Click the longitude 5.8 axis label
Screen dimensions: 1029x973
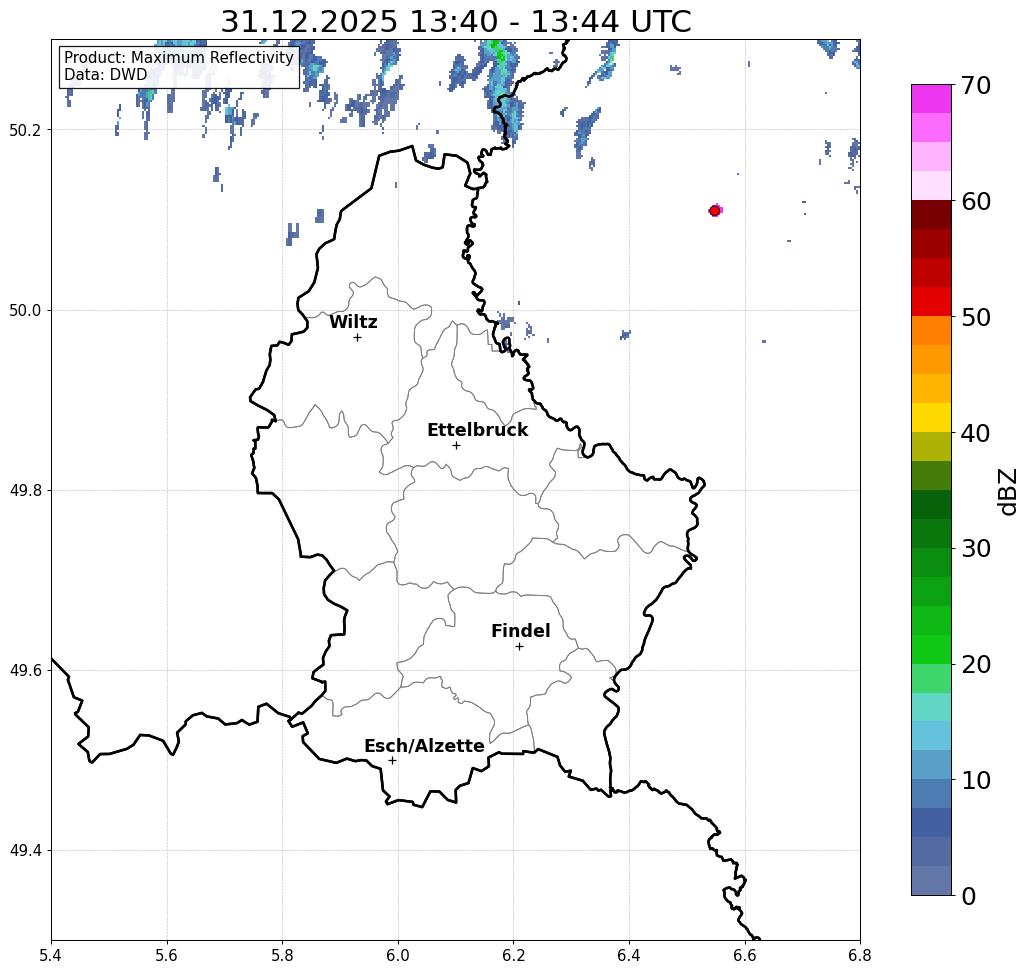click(x=282, y=955)
